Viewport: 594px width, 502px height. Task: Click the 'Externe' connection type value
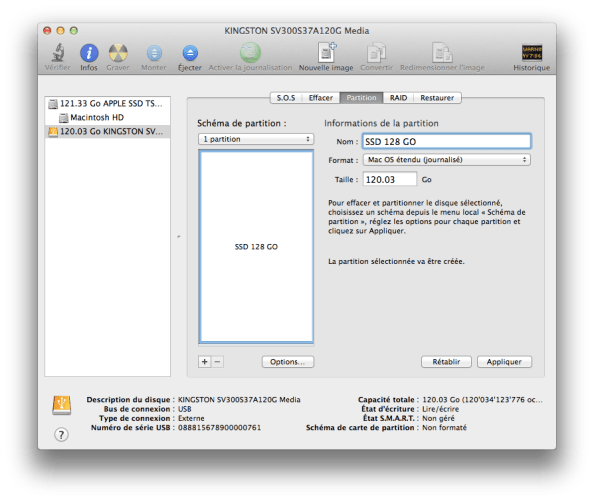click(191, 418)
